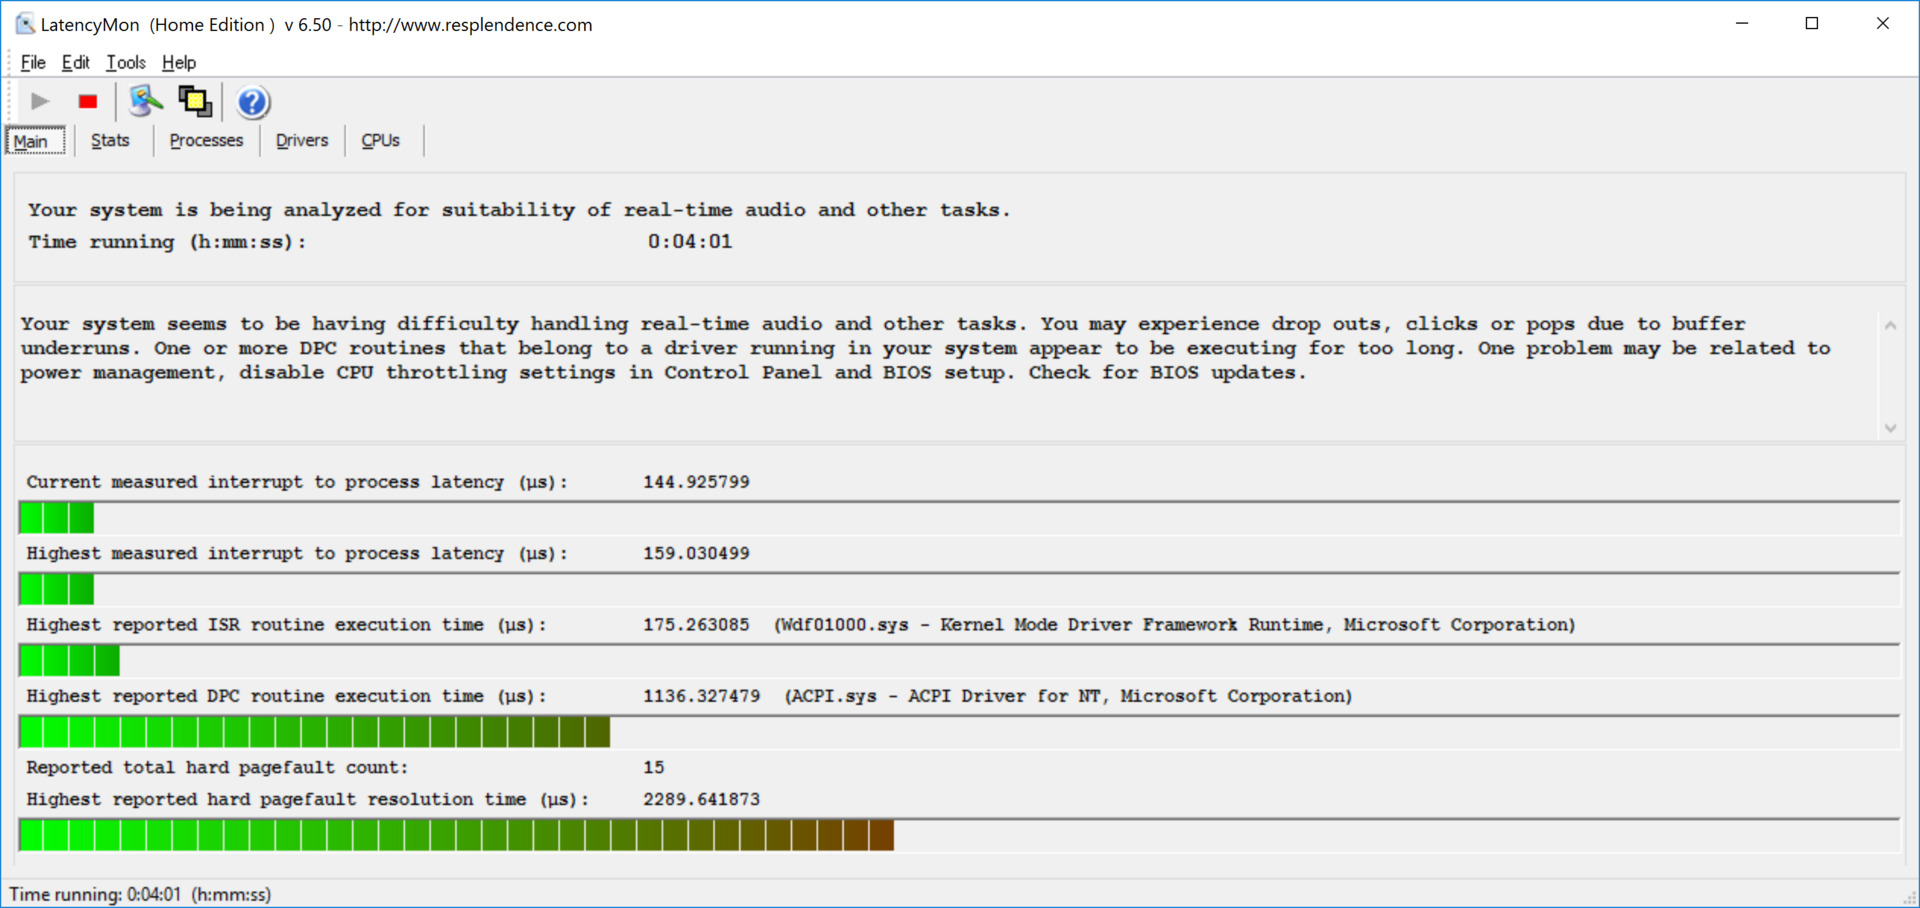Click the status bar Time running text
The width and height of the screenshot is (1920, 908).
tap(140, 894)
